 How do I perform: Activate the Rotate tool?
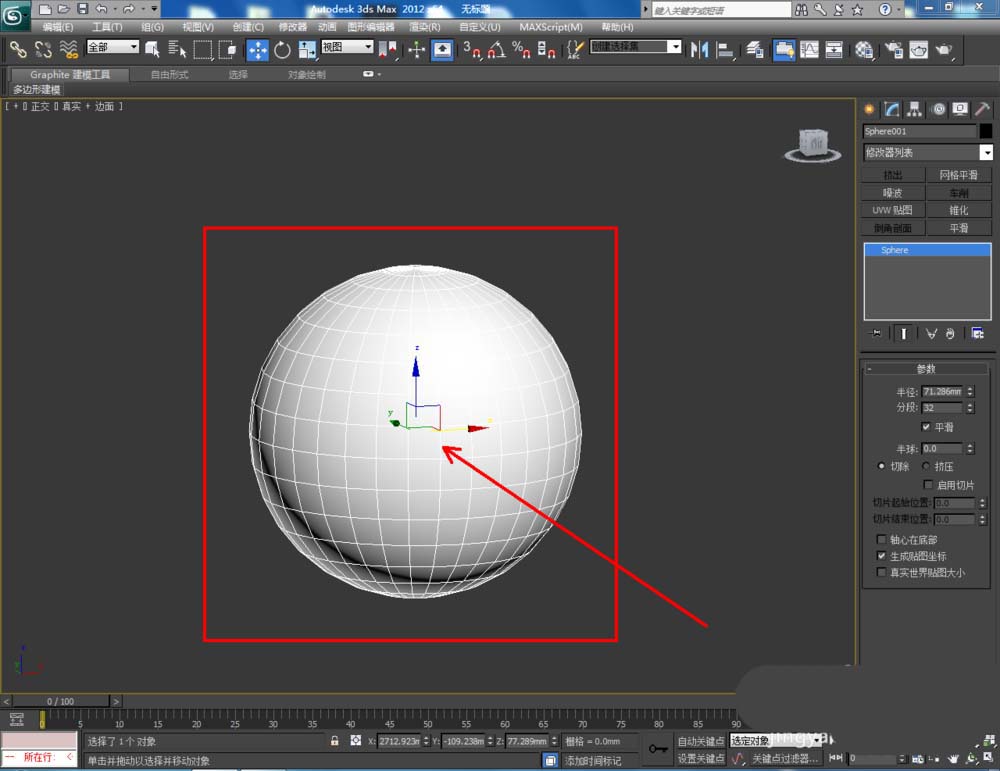click(282, 49)
